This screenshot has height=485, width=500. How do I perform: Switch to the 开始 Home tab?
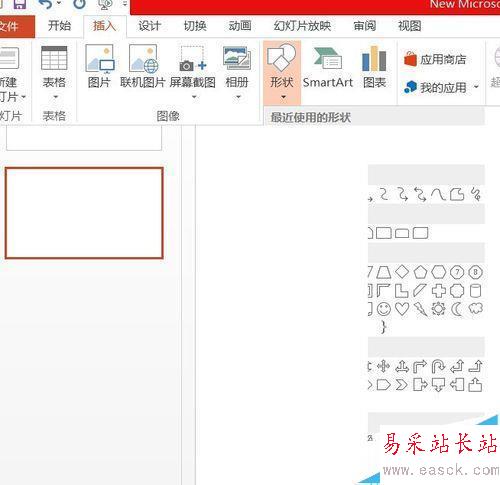[x=59, y=26]
